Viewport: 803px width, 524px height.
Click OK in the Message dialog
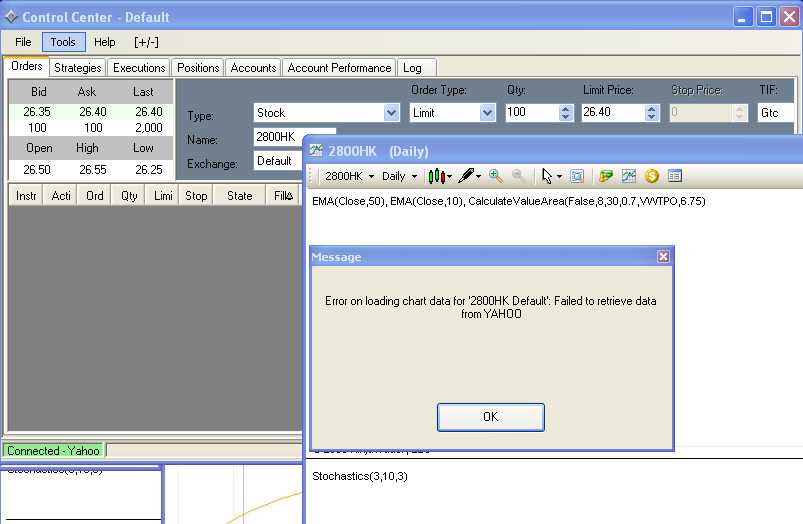tap(491, 417)
